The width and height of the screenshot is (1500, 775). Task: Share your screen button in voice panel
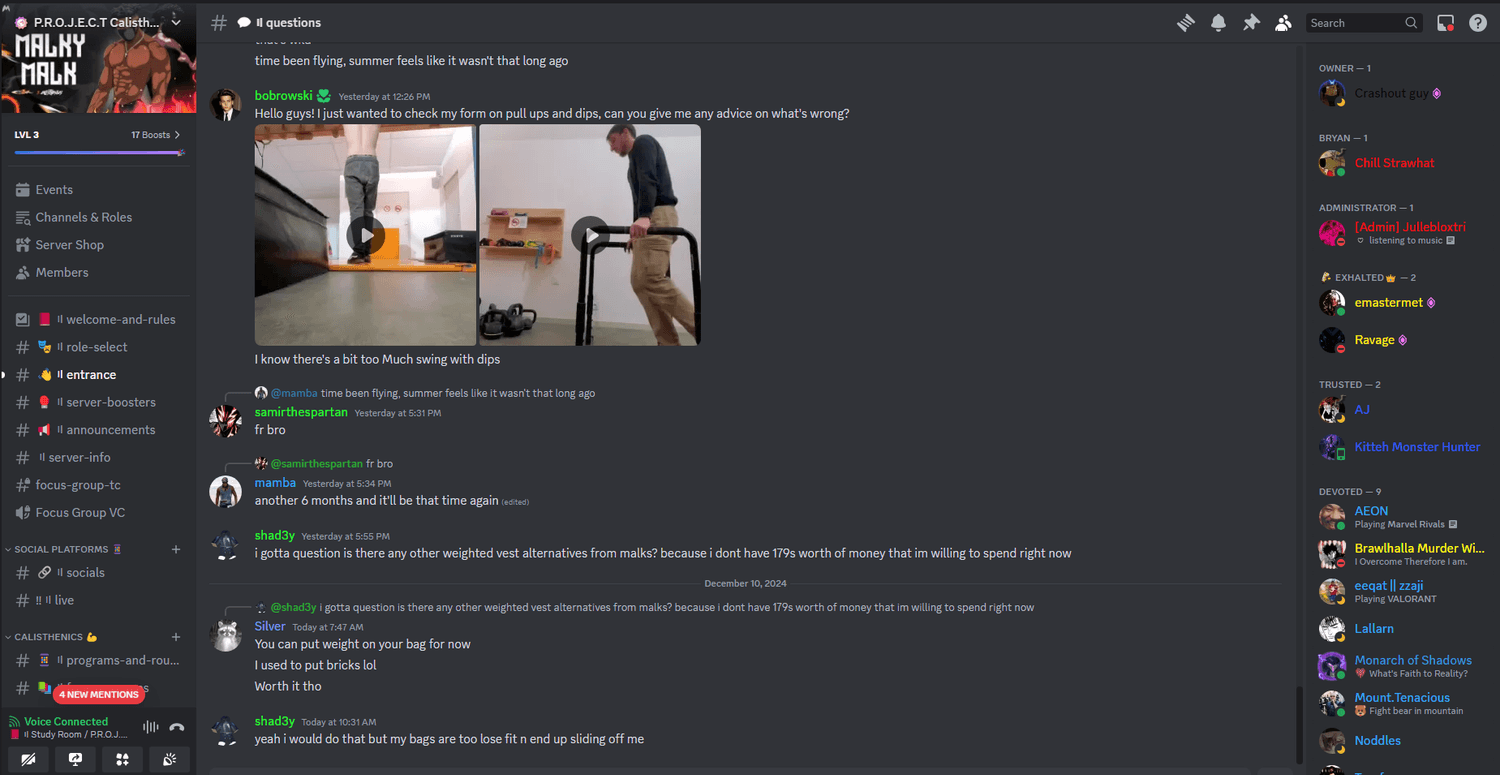(75, 759)
